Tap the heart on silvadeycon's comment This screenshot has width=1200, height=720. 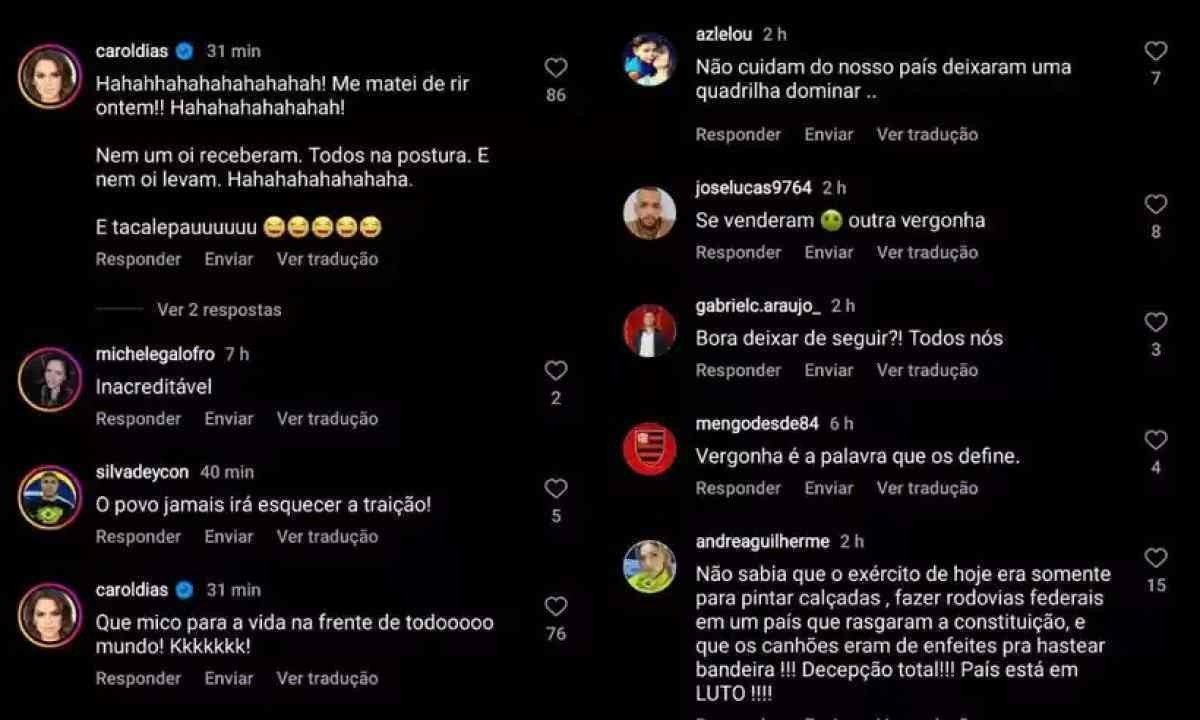pos(556,489)
